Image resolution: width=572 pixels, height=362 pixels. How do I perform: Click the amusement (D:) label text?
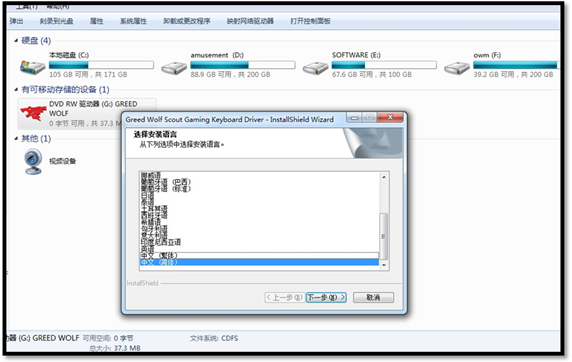(217, 55)
